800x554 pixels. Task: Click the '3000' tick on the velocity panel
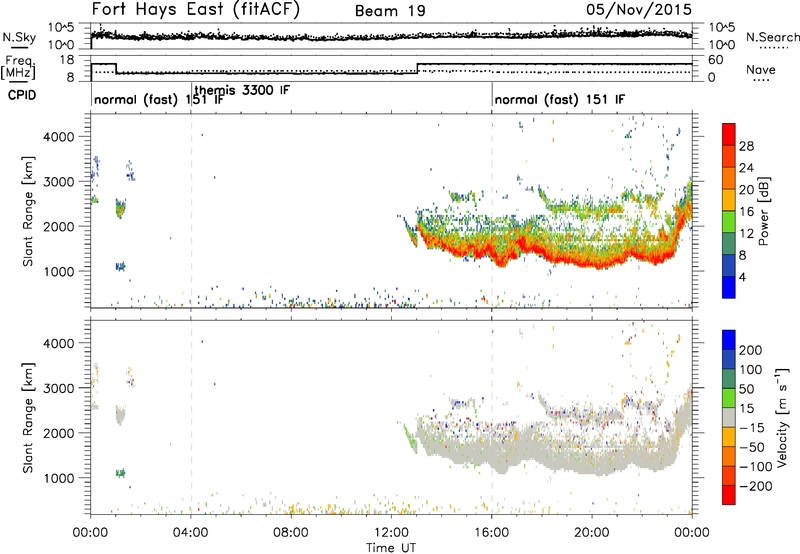tap(59, 388)
